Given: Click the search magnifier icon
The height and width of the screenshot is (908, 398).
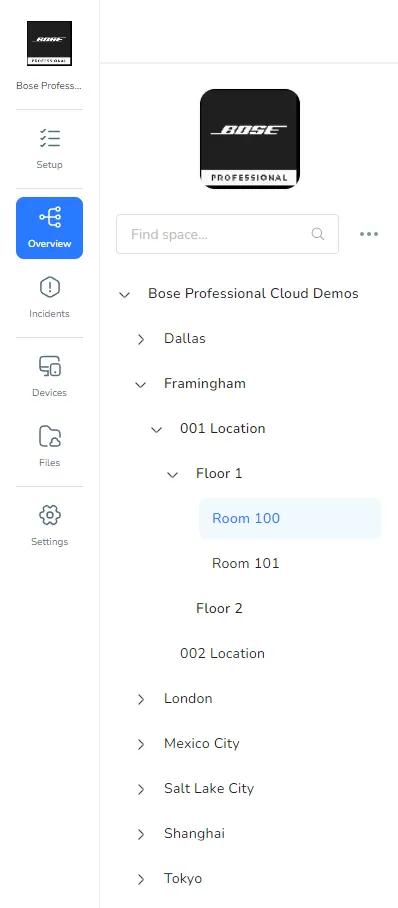Looking at the screenshot, I should click(317, 234).
